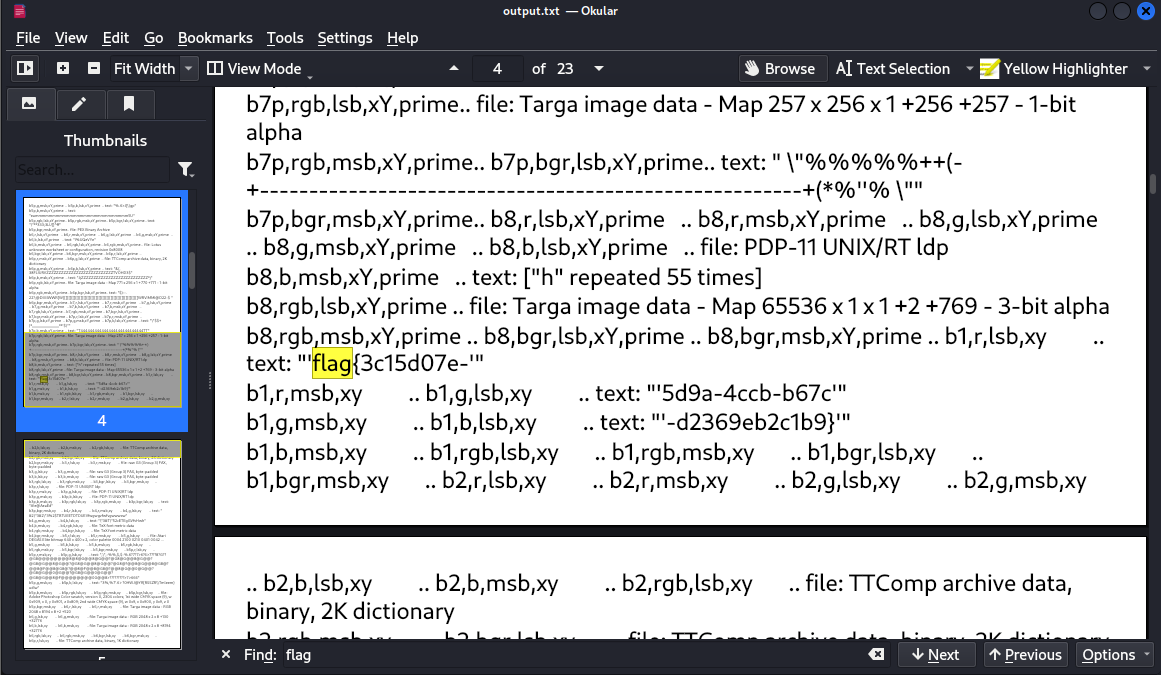Open the page count dropdown next to 23

[x=598, y=68]
